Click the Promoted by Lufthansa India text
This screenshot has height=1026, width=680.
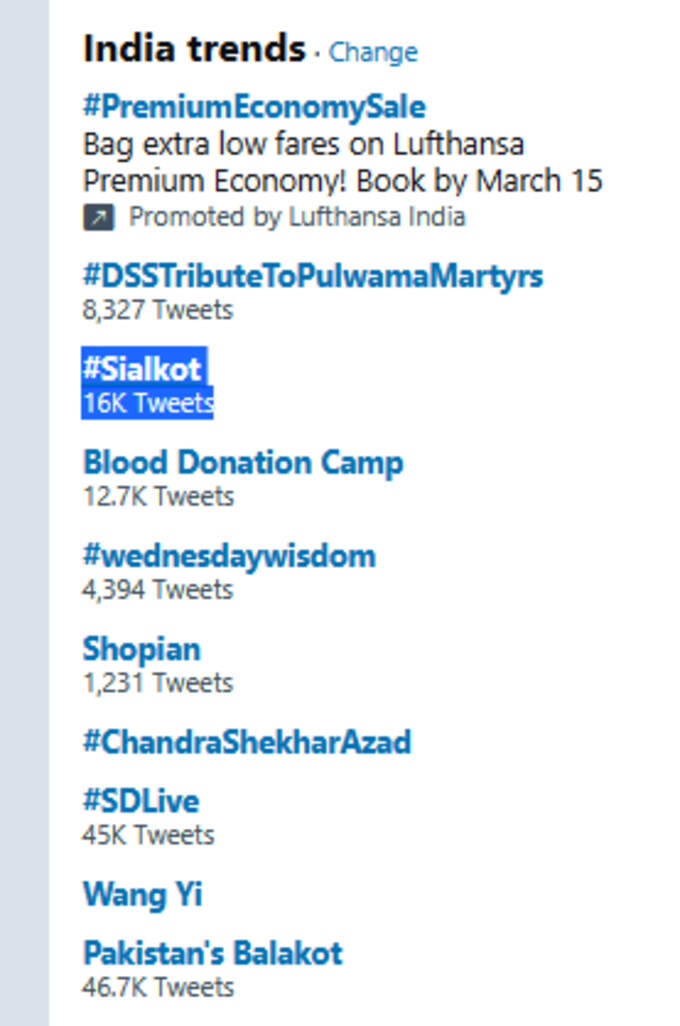pyautogui.click(x=297, y=217)
